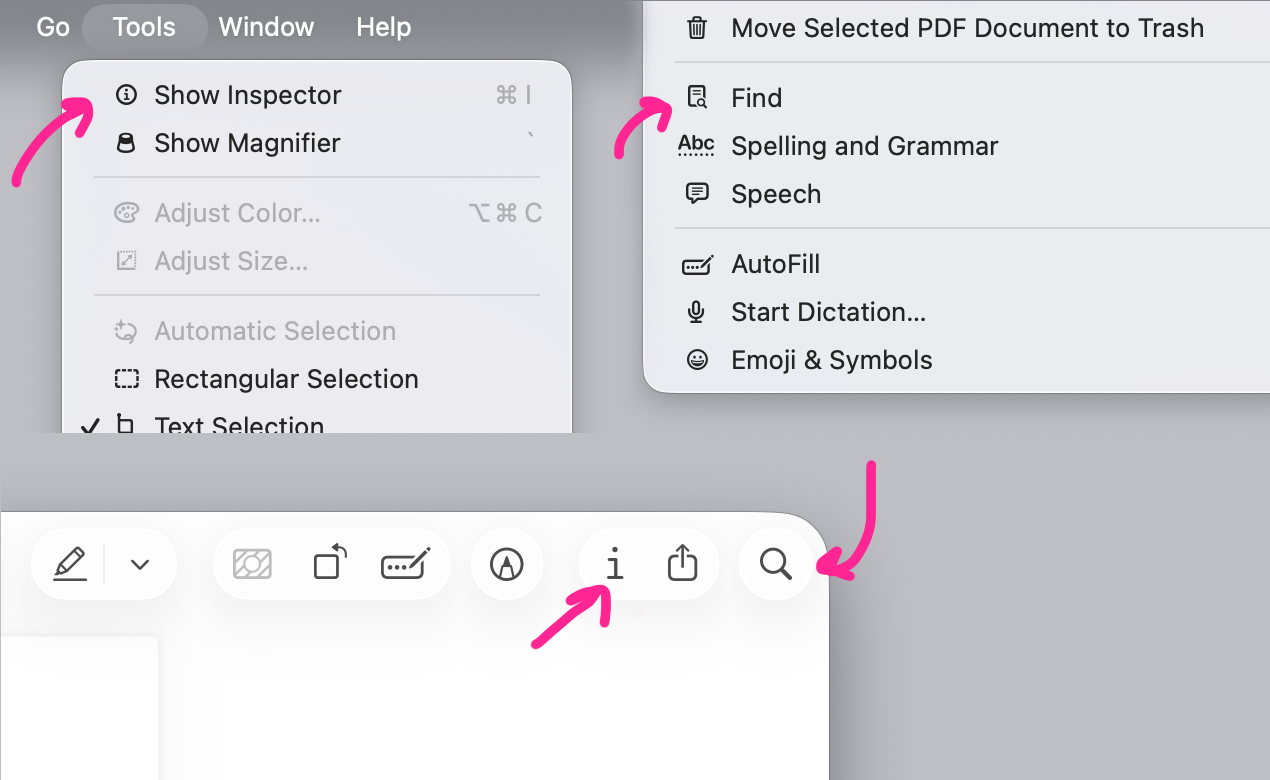
Task: Click the Form Filling toolbar icon
Action: pyautogui.click(x=406, y=565)
